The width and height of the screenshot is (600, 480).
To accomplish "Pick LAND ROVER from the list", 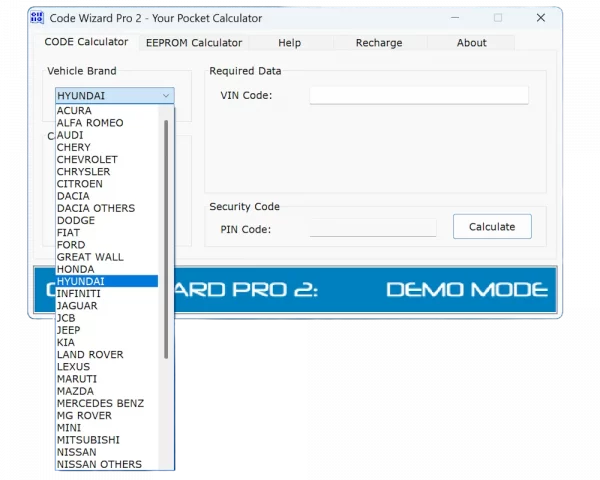I will tap(90, 355).
